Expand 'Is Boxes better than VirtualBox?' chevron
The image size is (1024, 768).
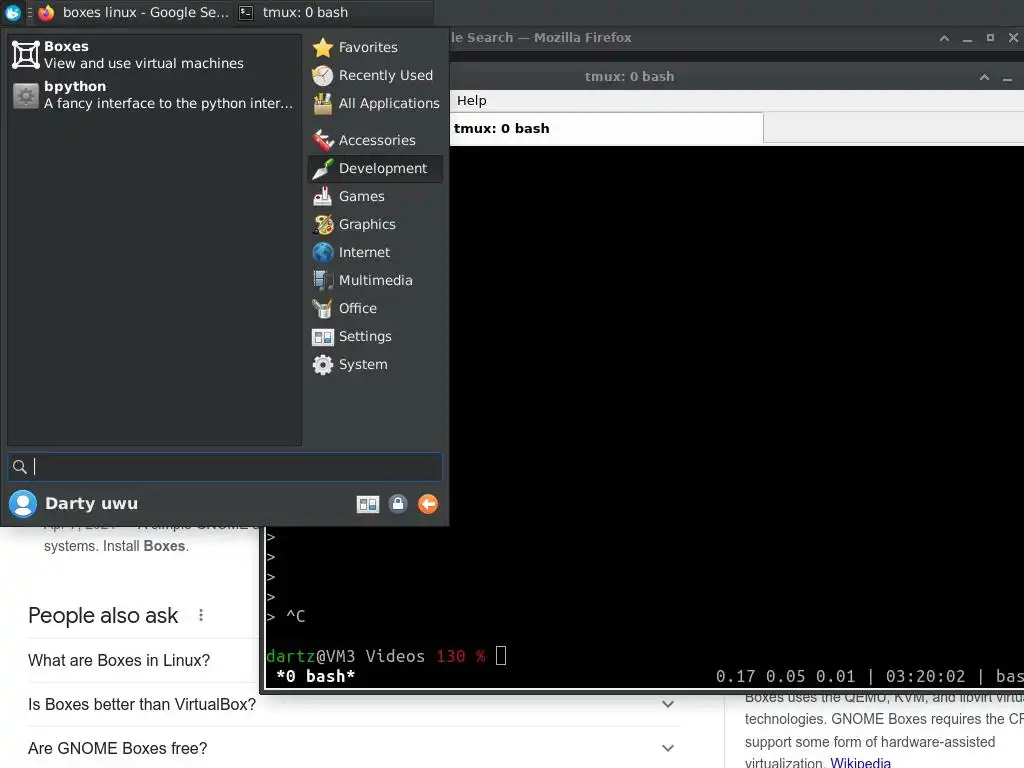(667, 704)
